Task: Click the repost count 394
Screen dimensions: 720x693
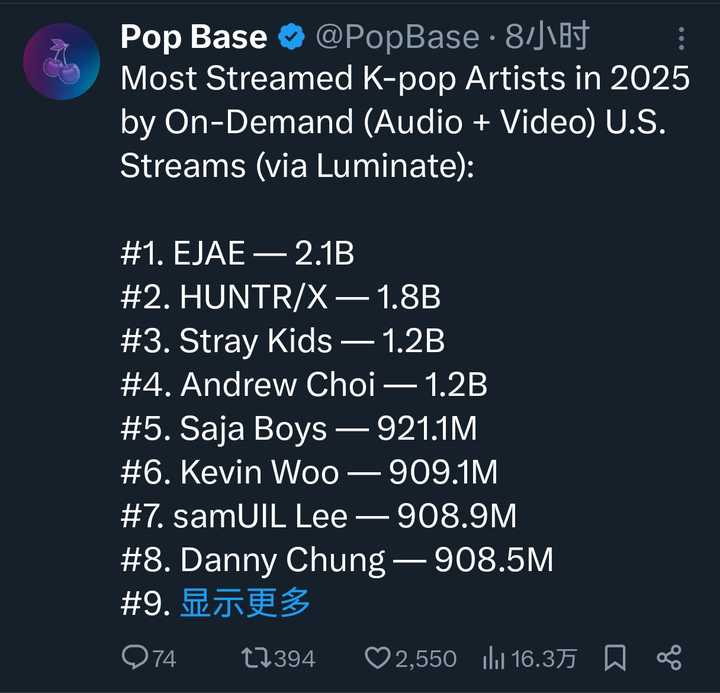Action: point(294,658)
